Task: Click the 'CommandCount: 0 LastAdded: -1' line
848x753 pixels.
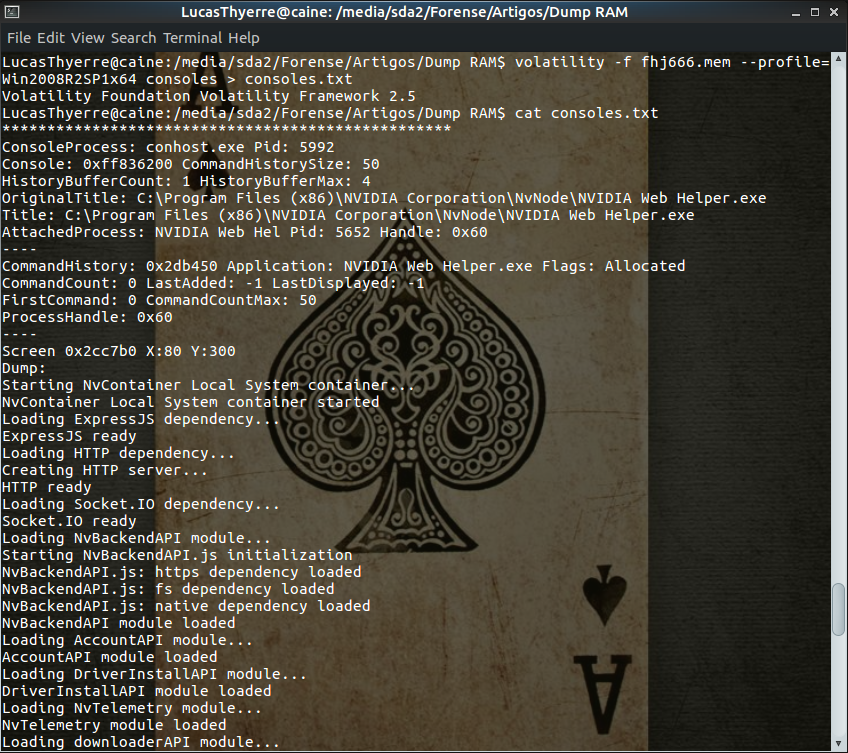Action: coord(213,283)
